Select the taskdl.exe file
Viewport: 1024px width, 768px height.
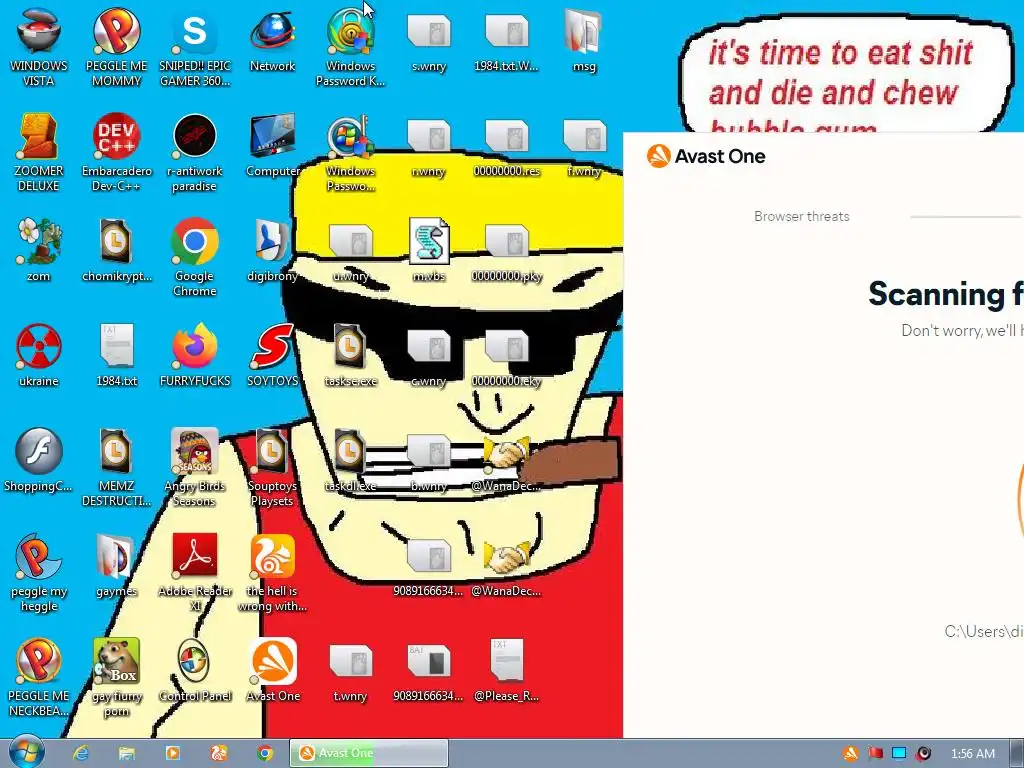click(x=351, y=461)
